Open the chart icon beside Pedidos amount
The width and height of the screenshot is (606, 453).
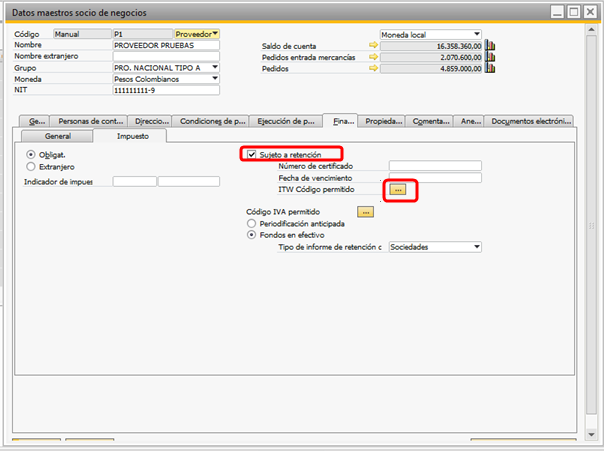pyautogui.click(x=490, y=71)
